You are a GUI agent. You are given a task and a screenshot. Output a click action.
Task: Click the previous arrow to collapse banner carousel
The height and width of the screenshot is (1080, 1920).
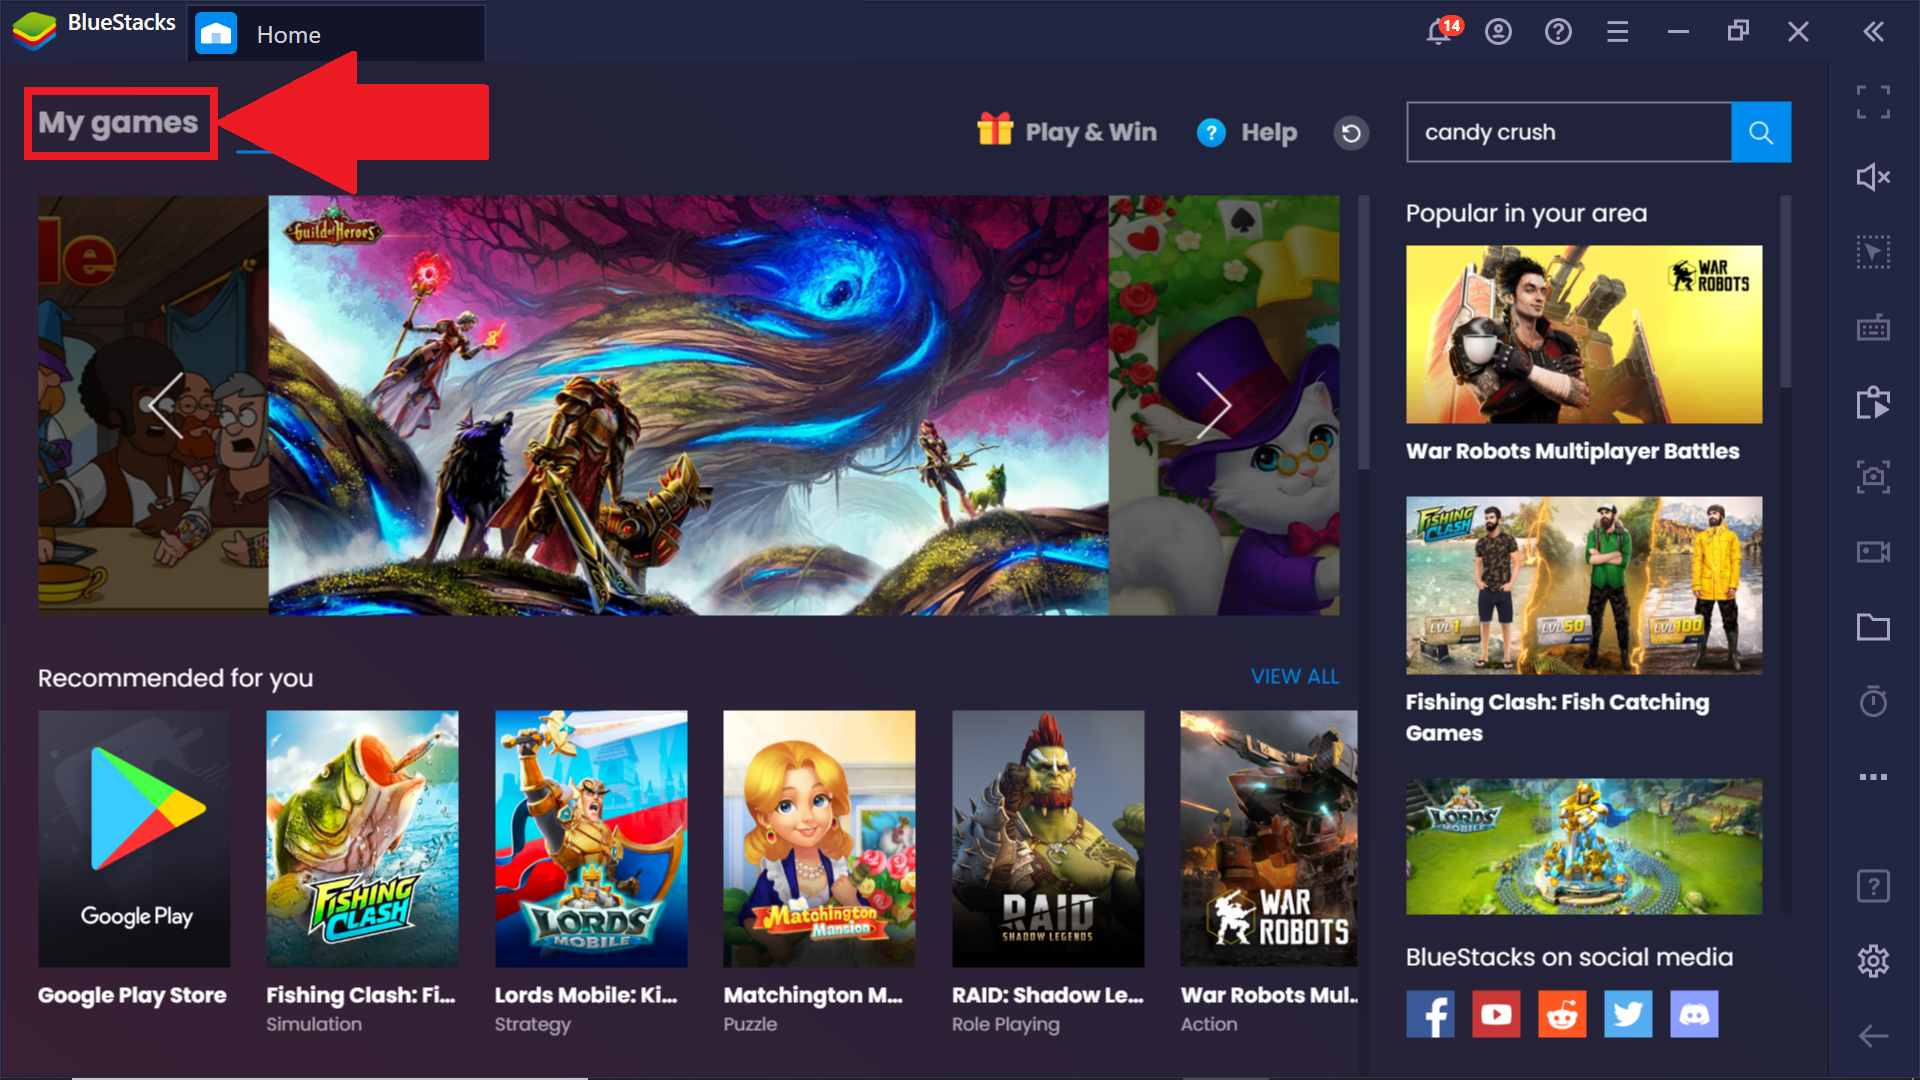166,404
